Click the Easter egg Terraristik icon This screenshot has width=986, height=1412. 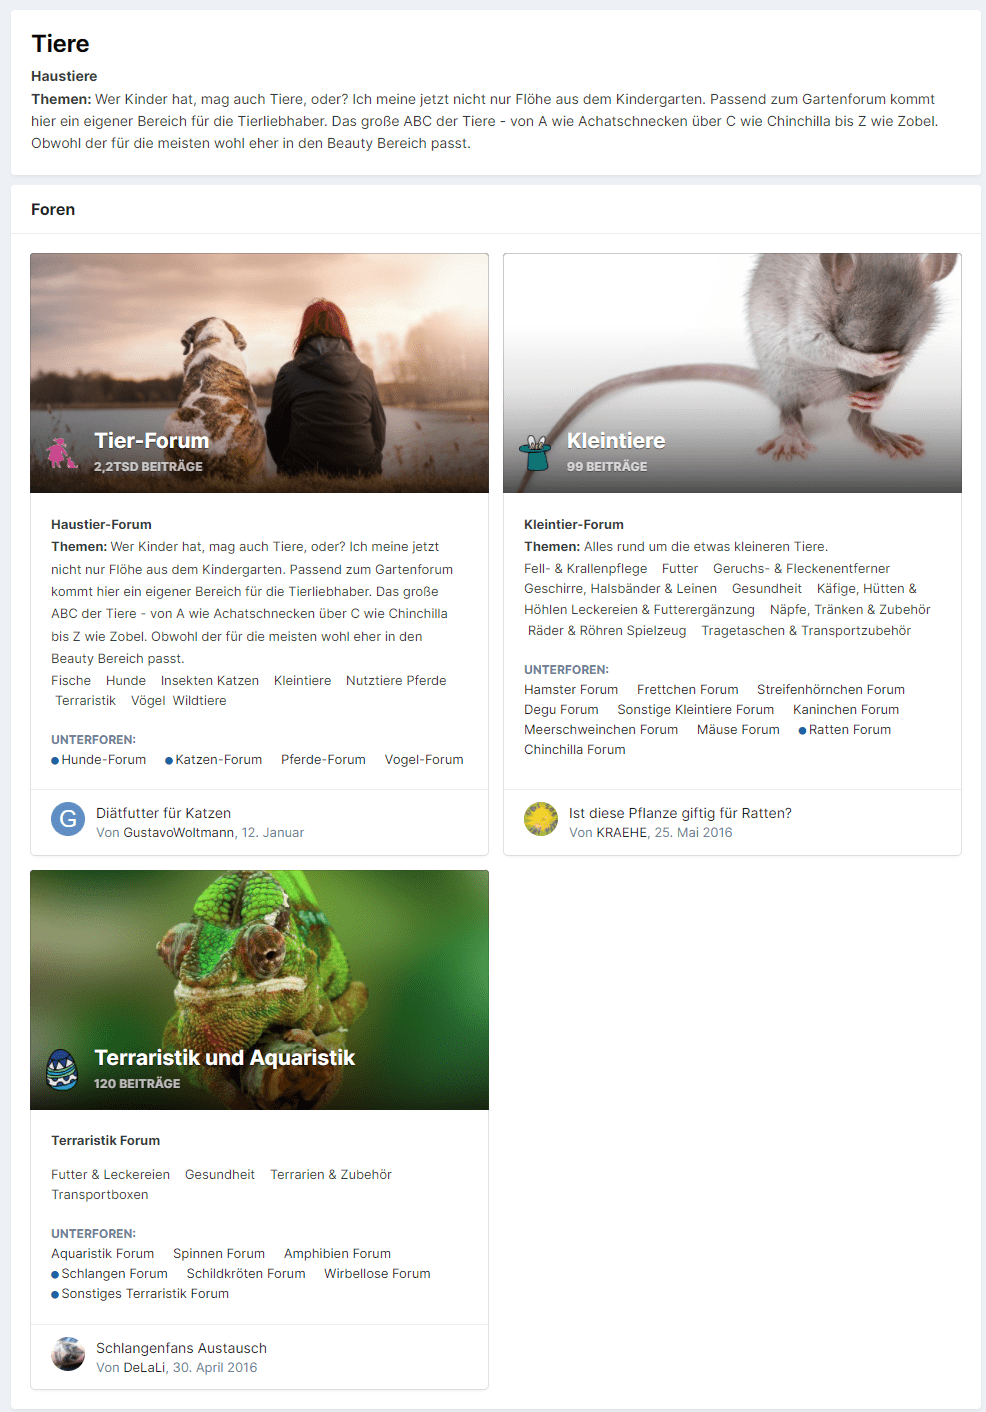[x=62, y=1069]
